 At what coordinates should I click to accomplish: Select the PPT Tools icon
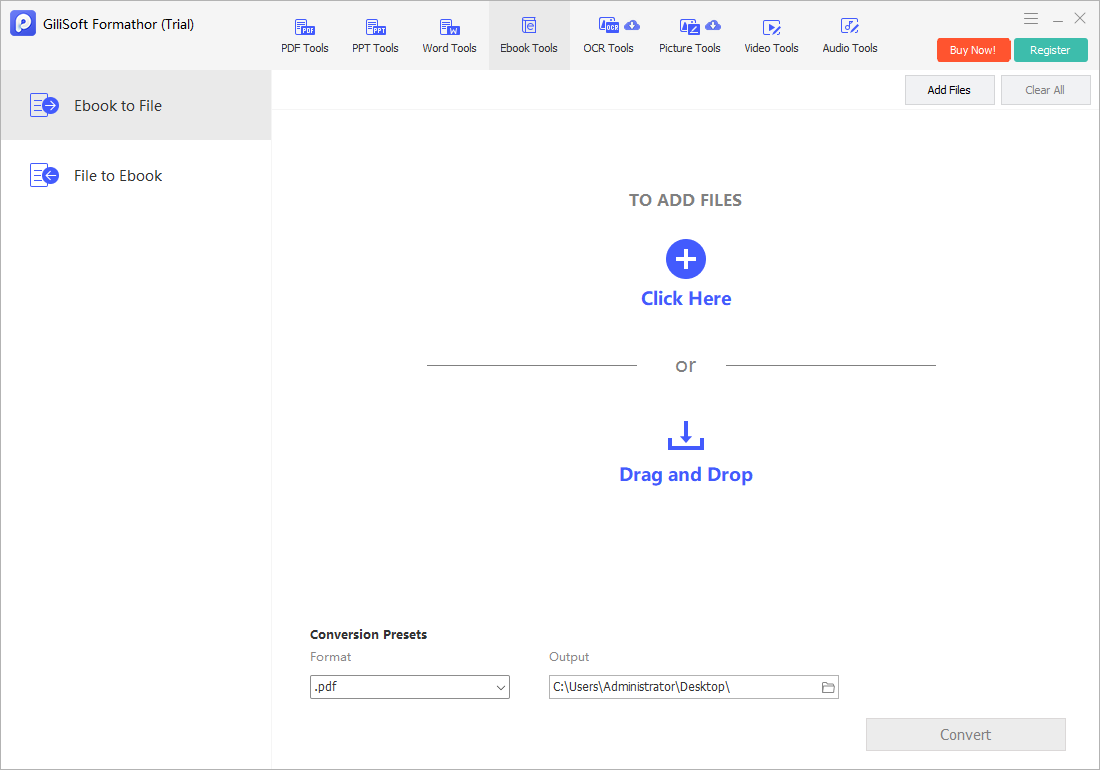point(375,27)
